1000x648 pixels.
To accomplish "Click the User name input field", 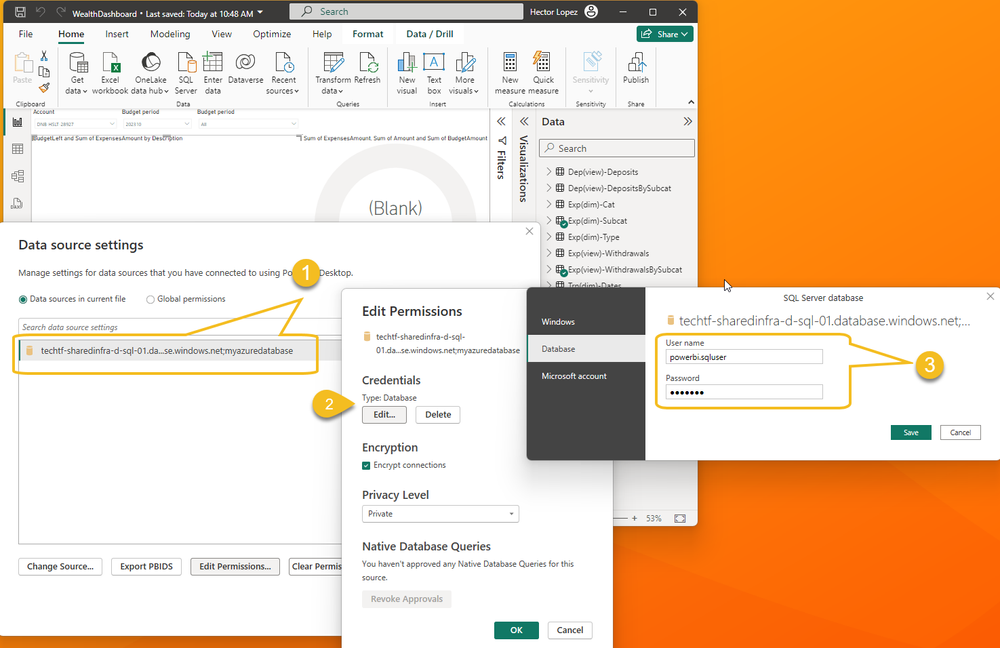I will pyautogui.click(x=744, y=357).
